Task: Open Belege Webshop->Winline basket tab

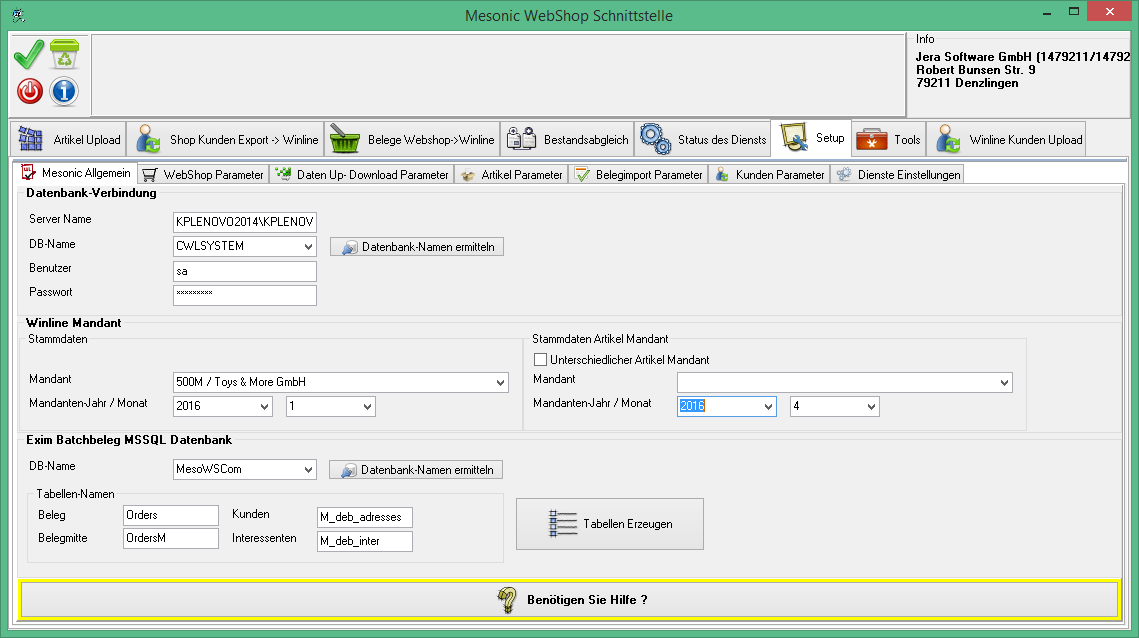Action: click(x=412, y=140)
